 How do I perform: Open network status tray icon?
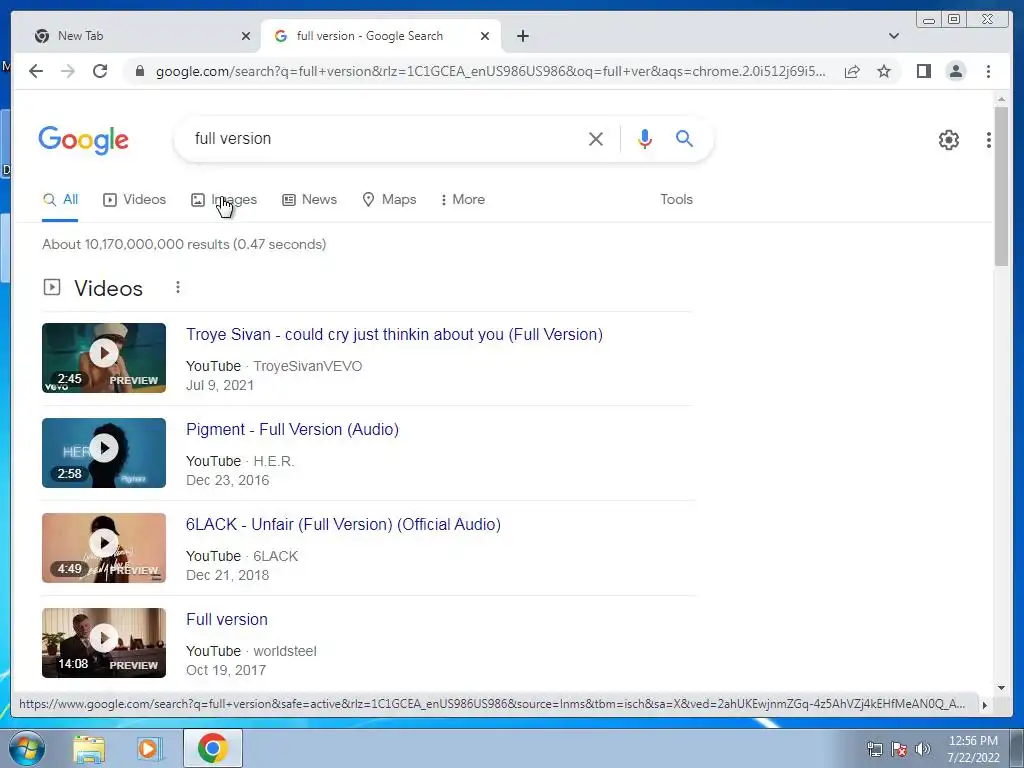coord(874,749)
